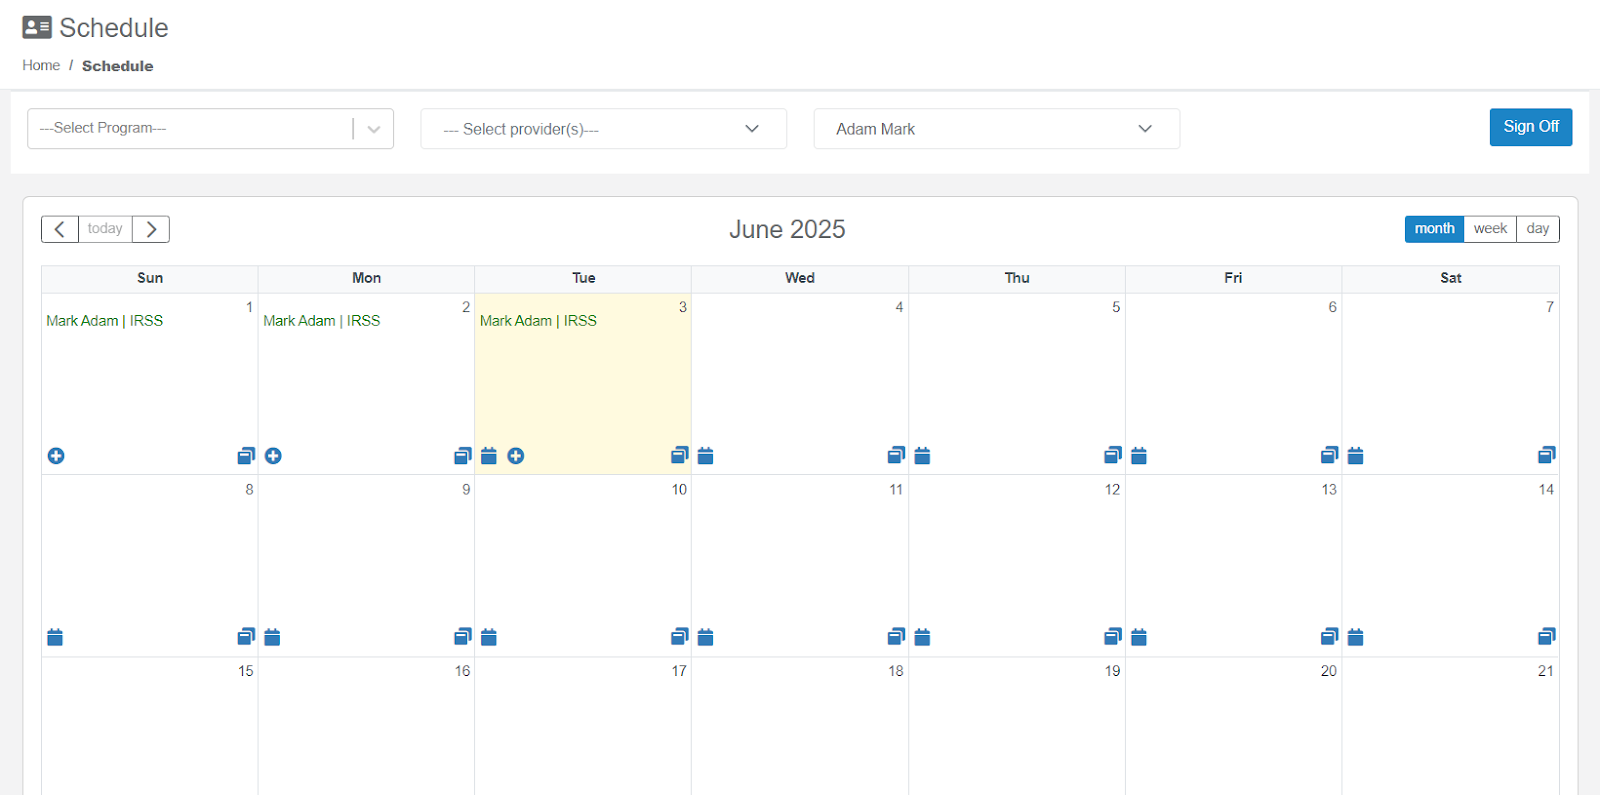Image resolution: width=1600 pixels, height=795 pixels.
Task: Switch to month view
Action: [x=1434, y=229]
